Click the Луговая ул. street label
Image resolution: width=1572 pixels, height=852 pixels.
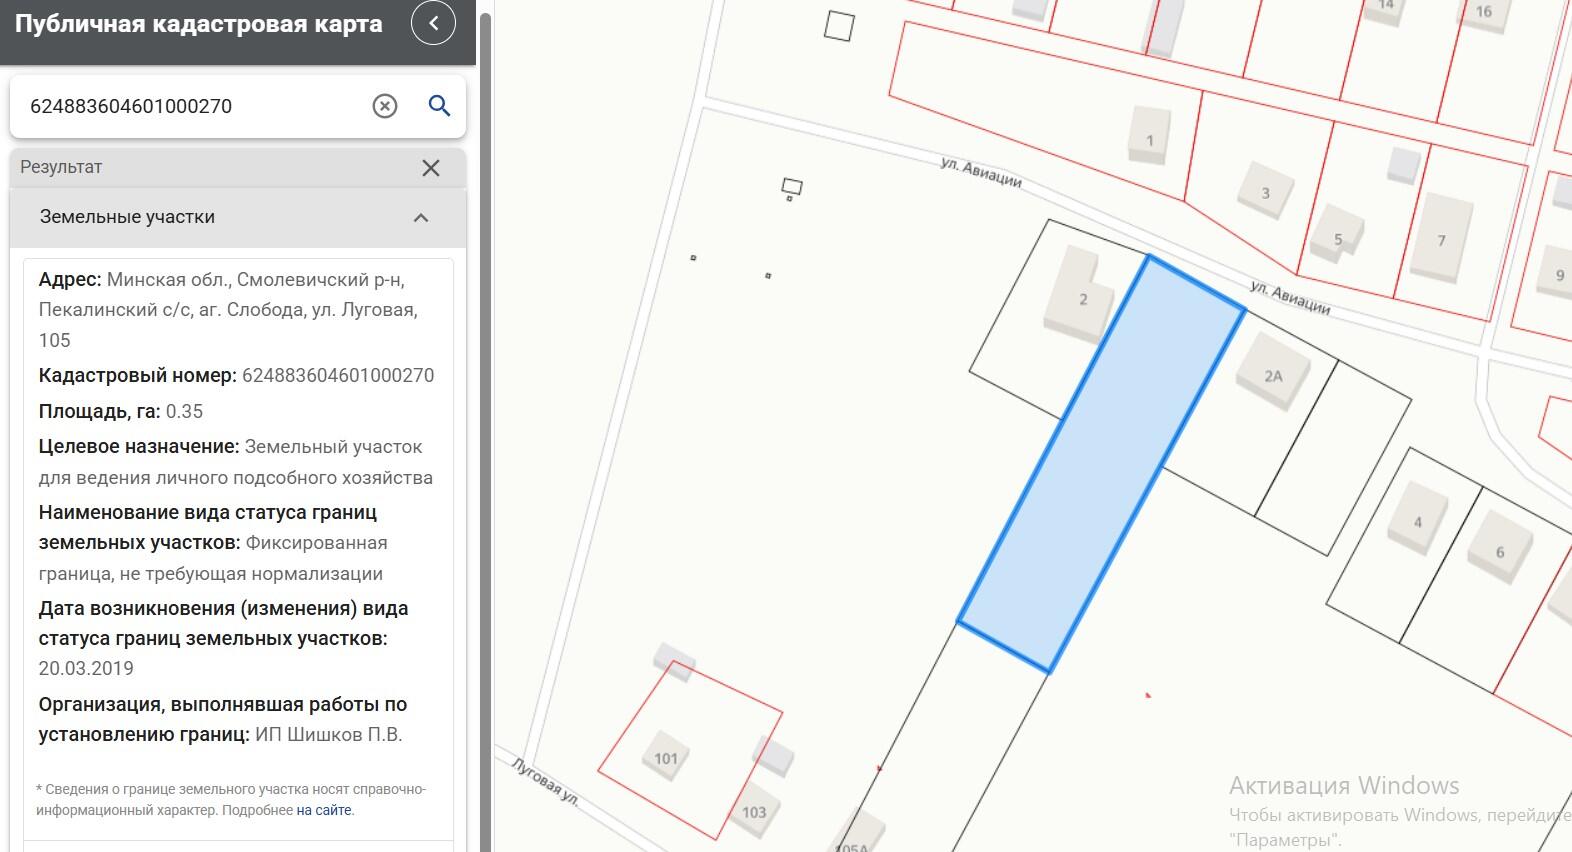545,781
